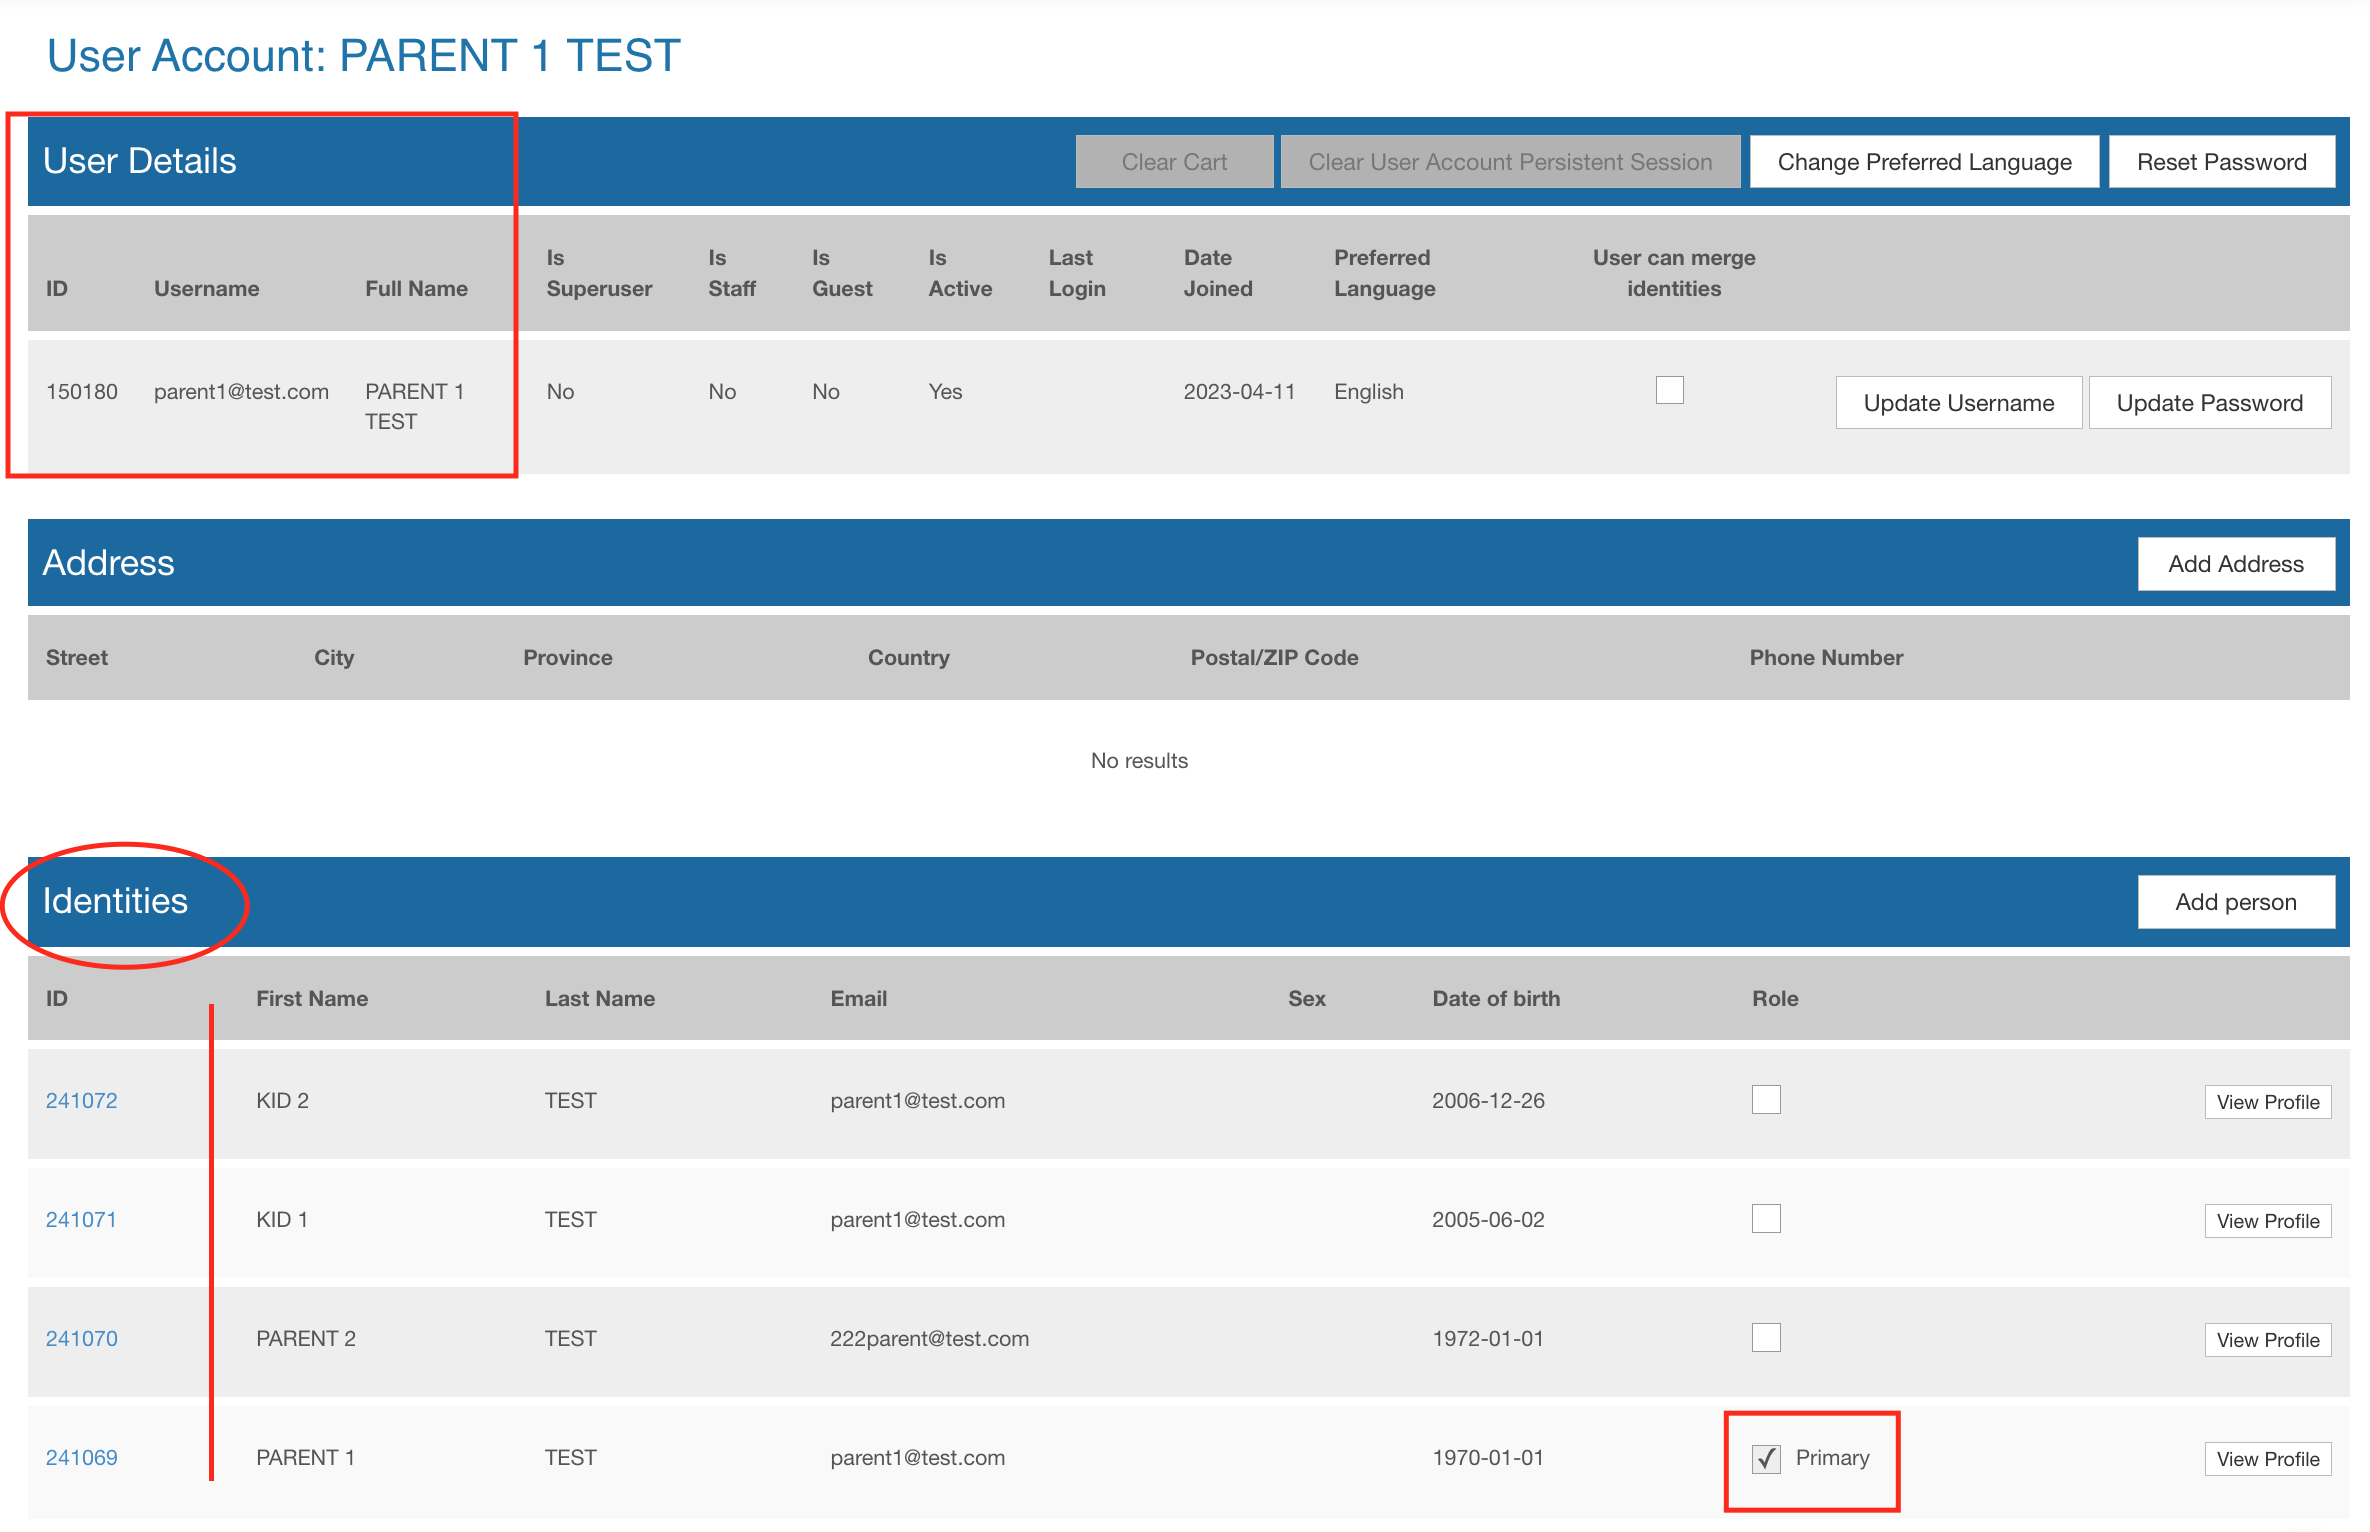The image size is (2370, 1532).
Task: Open Change Preferred Language dialog
Action: 1923,162
